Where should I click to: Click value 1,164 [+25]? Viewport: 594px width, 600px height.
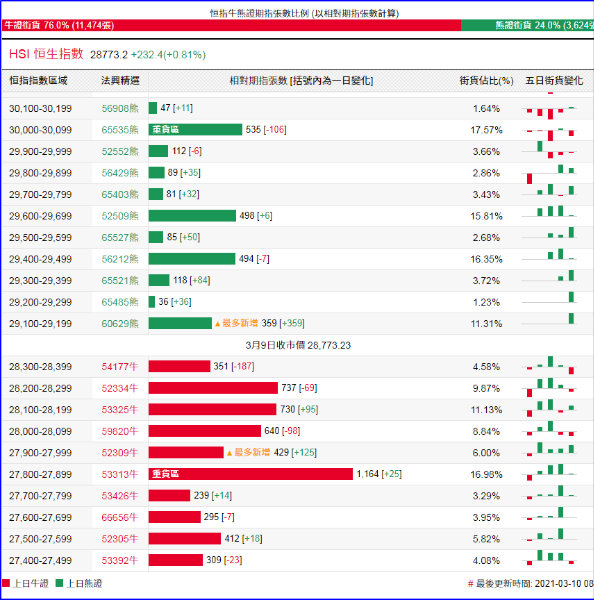379,474
